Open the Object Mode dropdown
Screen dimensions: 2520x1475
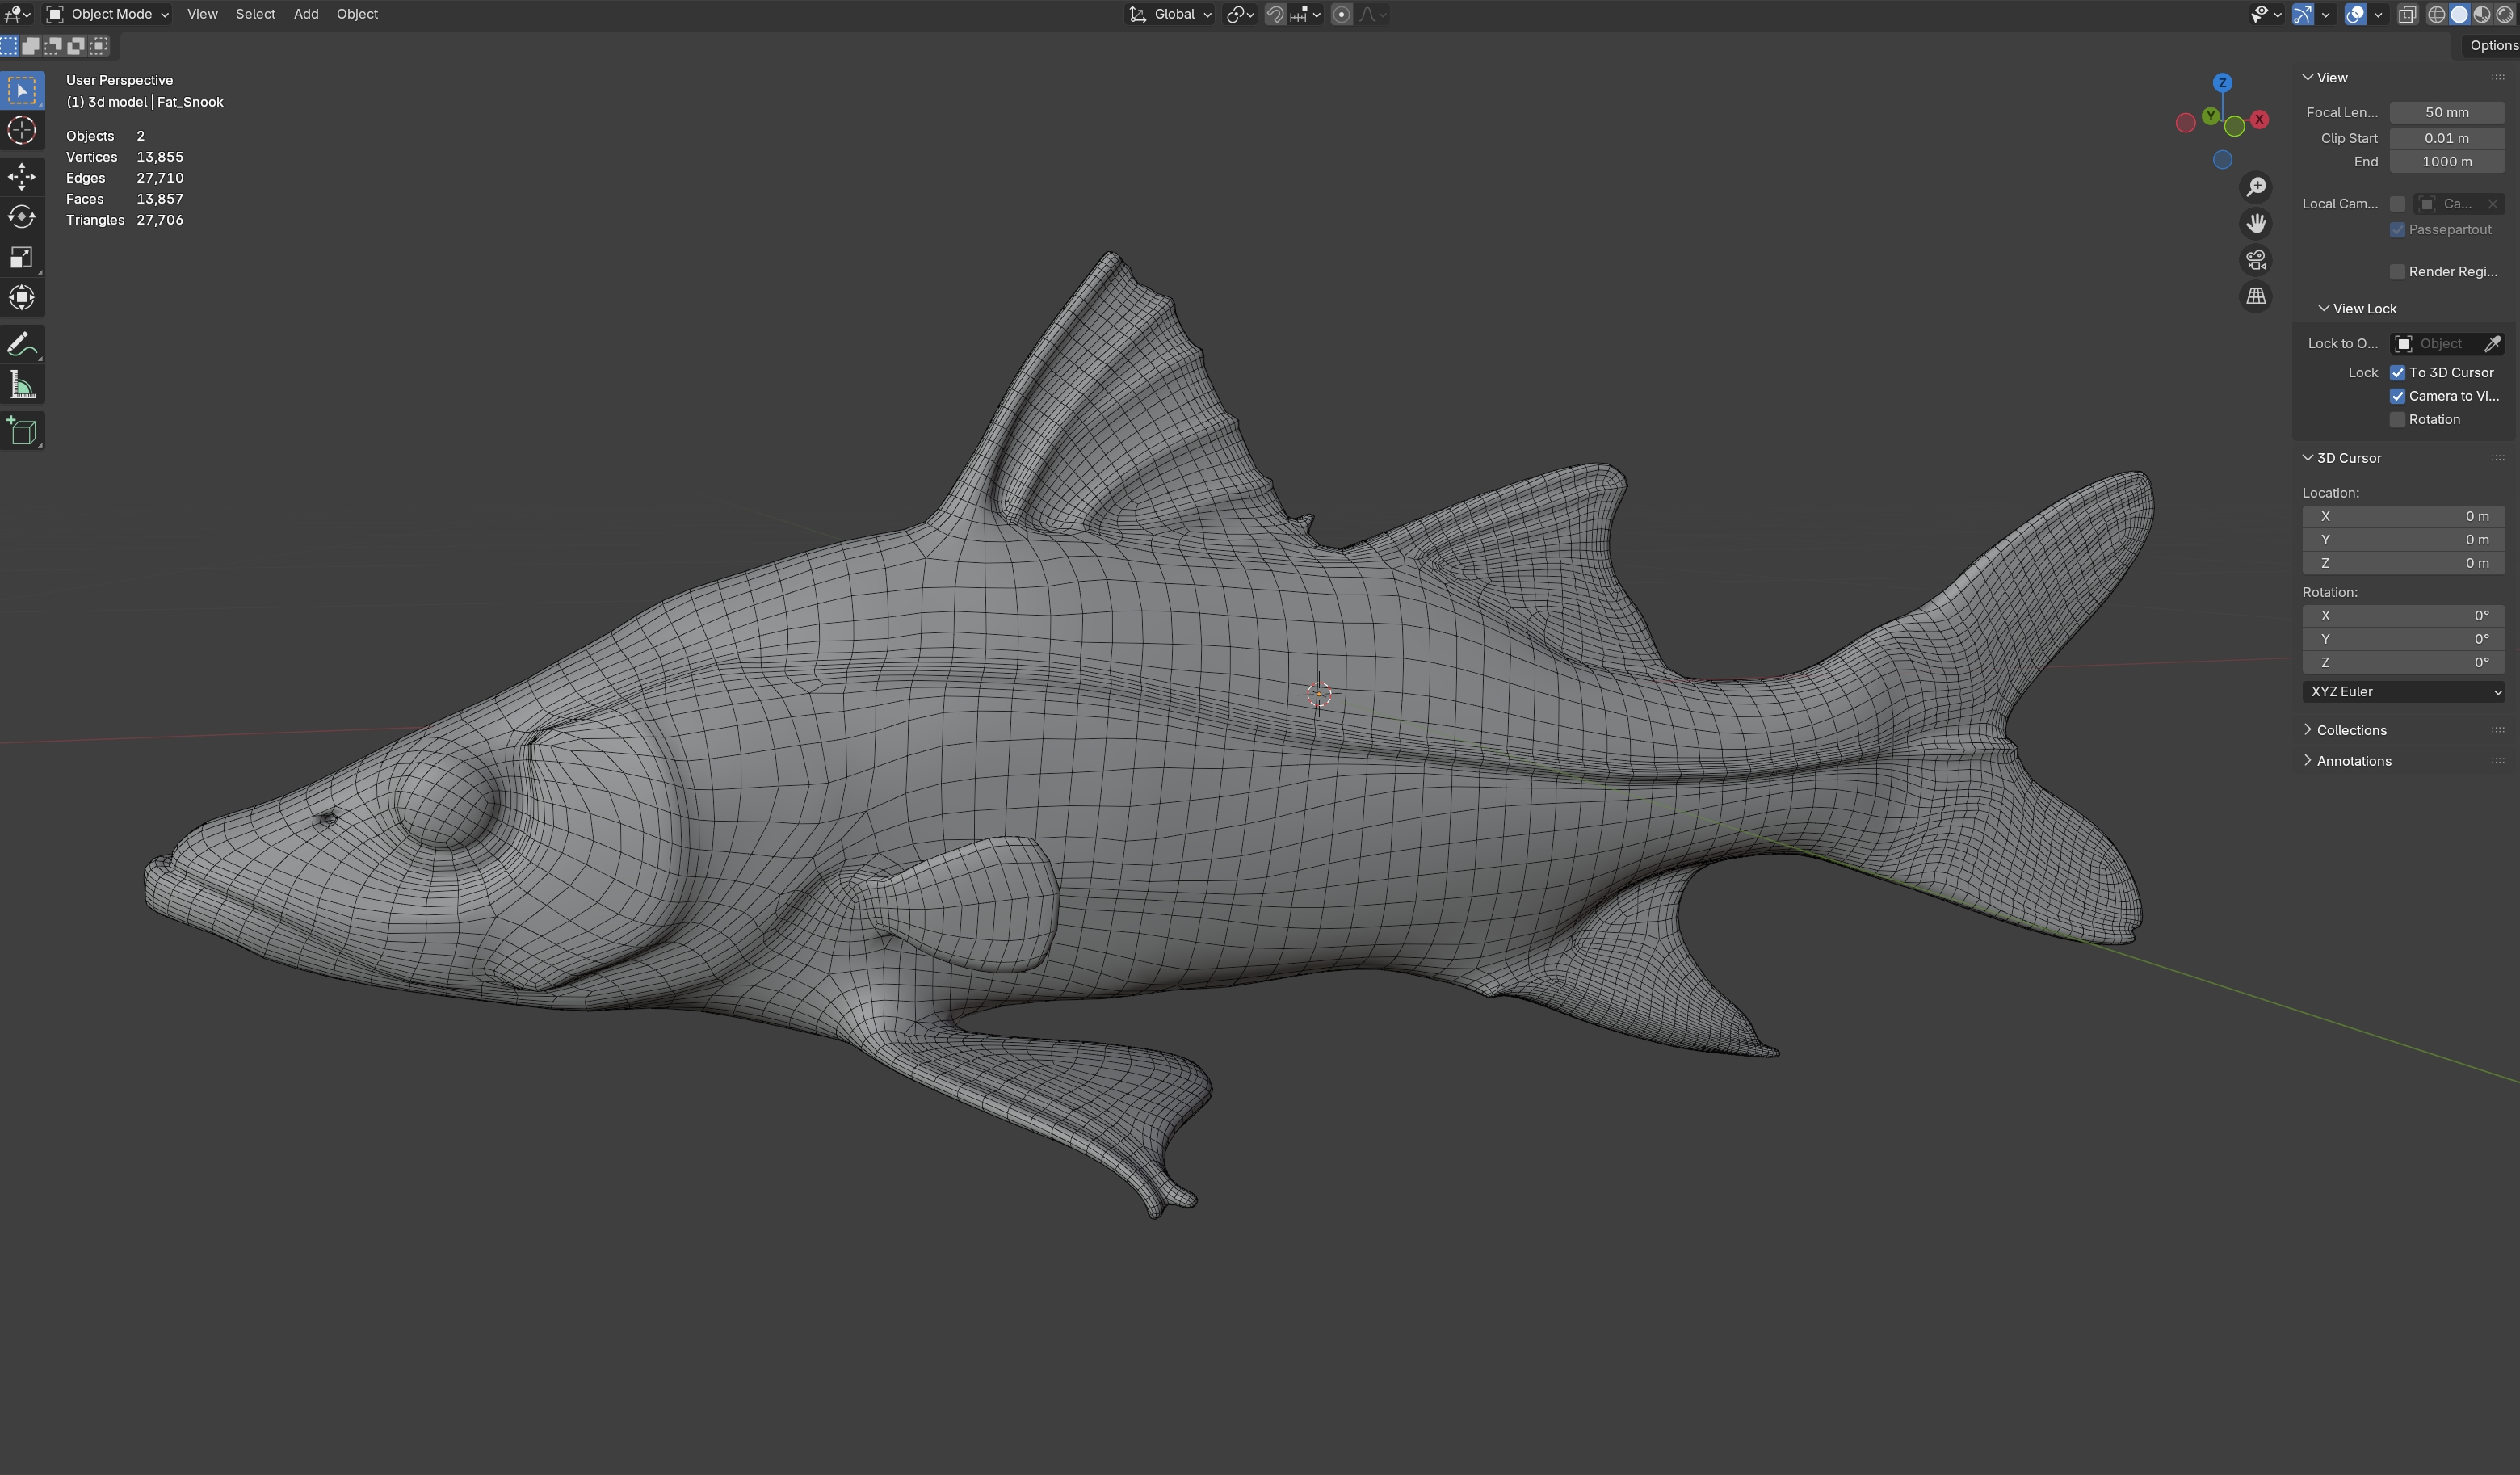tap(108, 14)
